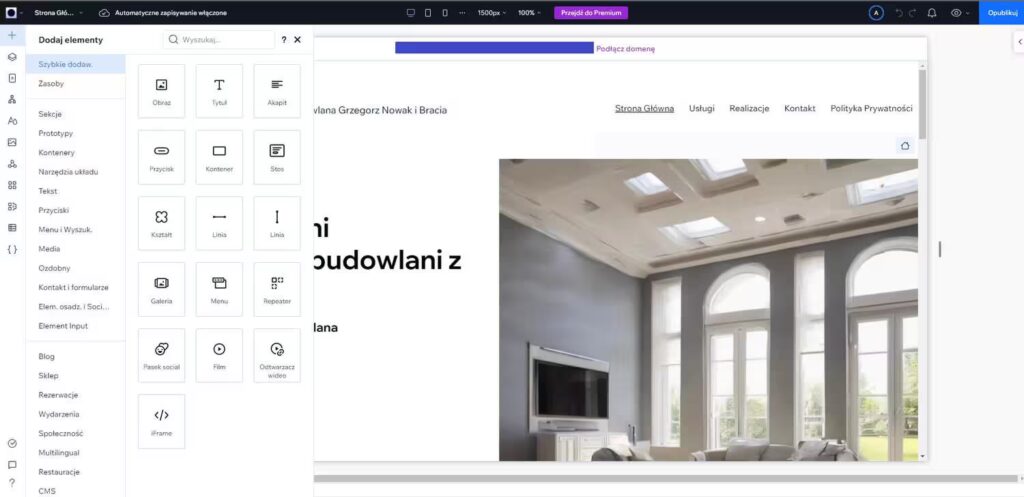Open the four-squares apps icon in left sidebar
This screenshot has height=497, width=1024.
click(x=12, y=185)
